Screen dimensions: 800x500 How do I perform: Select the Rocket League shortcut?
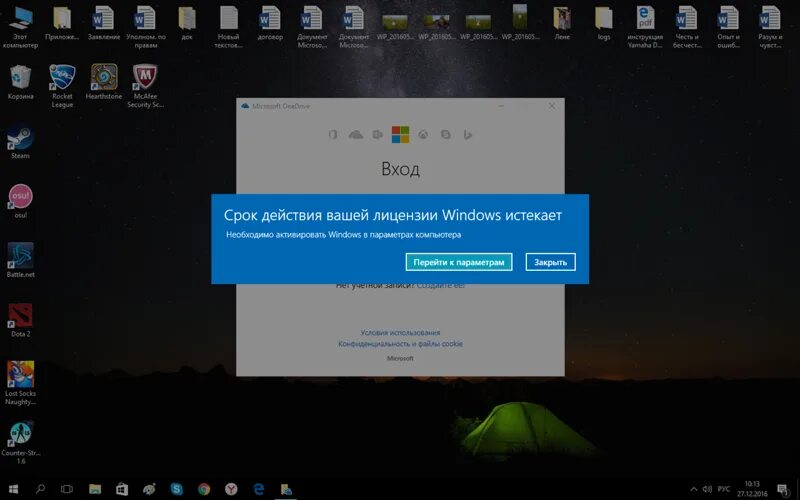click(62, 86)
